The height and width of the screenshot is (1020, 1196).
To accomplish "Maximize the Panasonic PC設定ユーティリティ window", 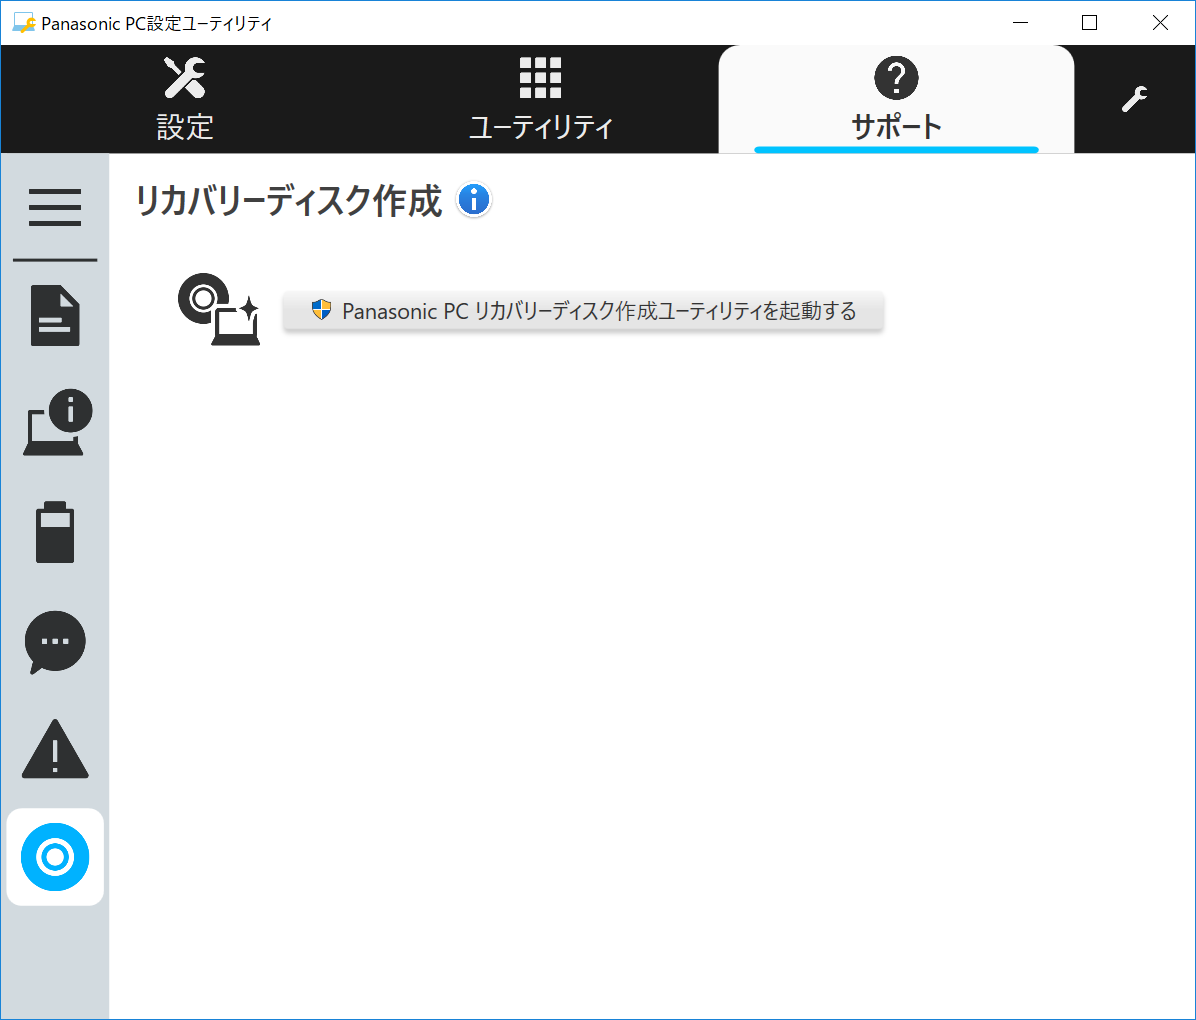I will (1089, 23).
